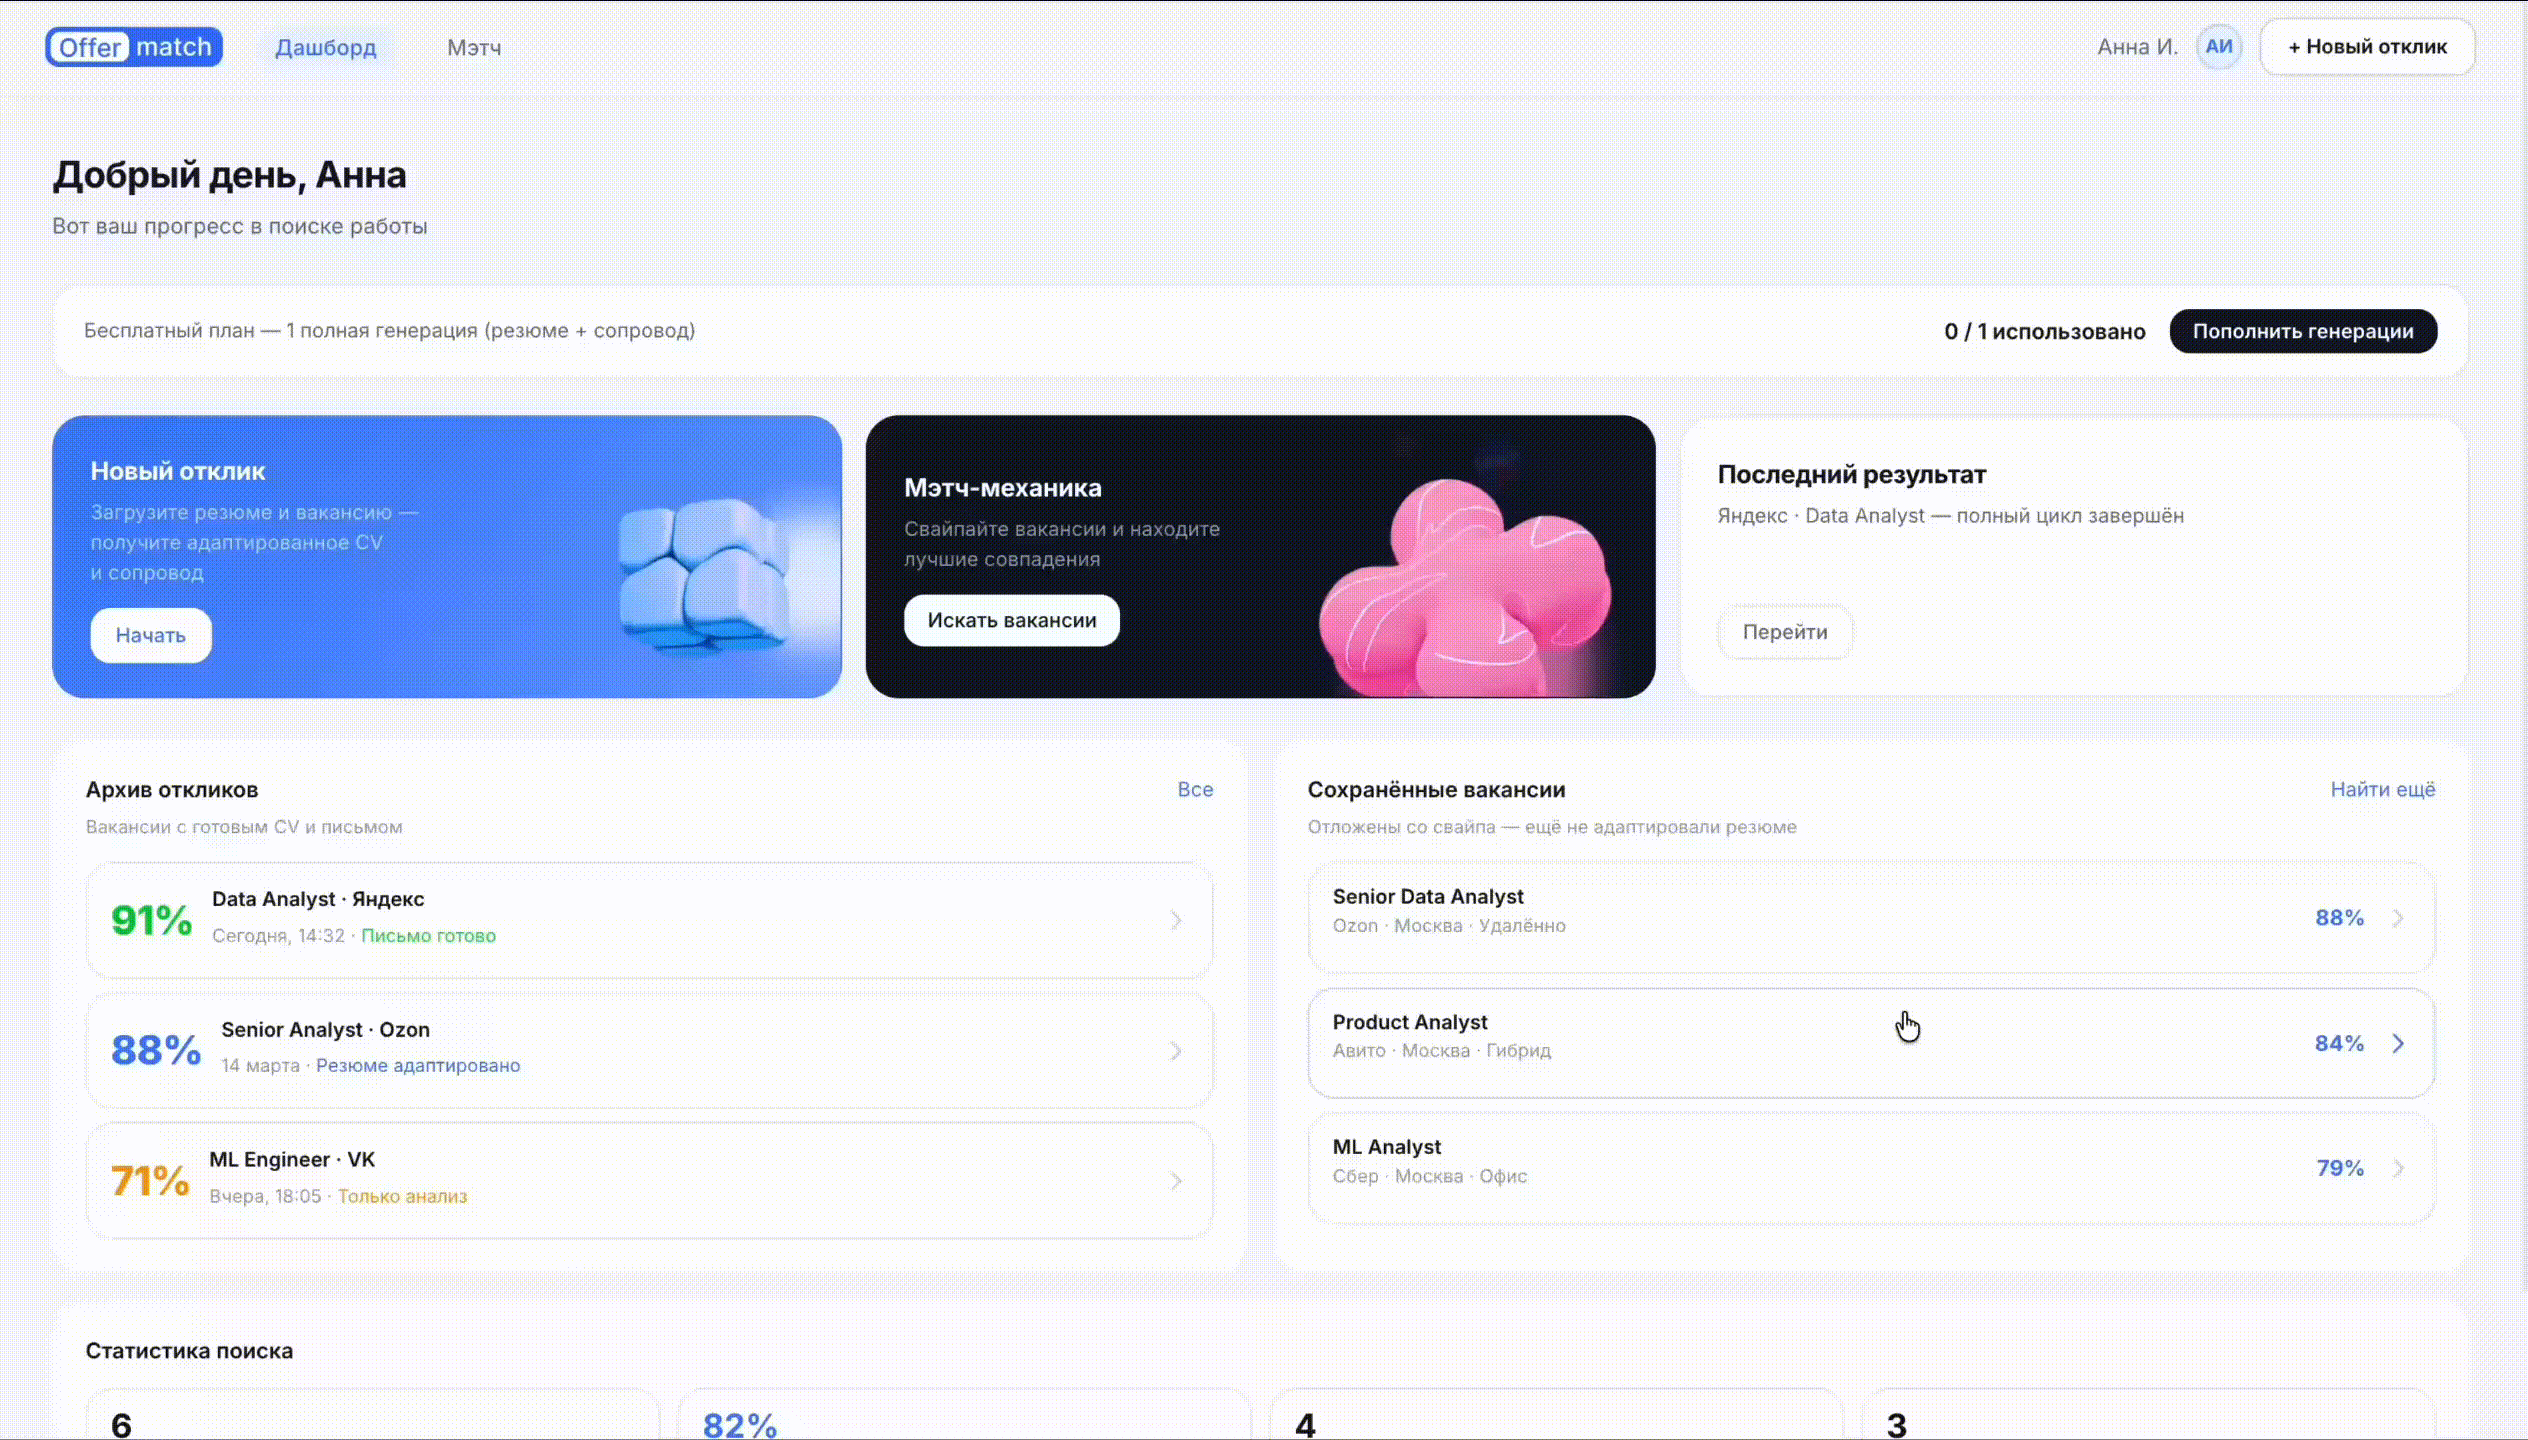Select the Senior Analyst · Ozon title
Viewport: 2528px width, 1440px height.
click(x=325, y=1029)
